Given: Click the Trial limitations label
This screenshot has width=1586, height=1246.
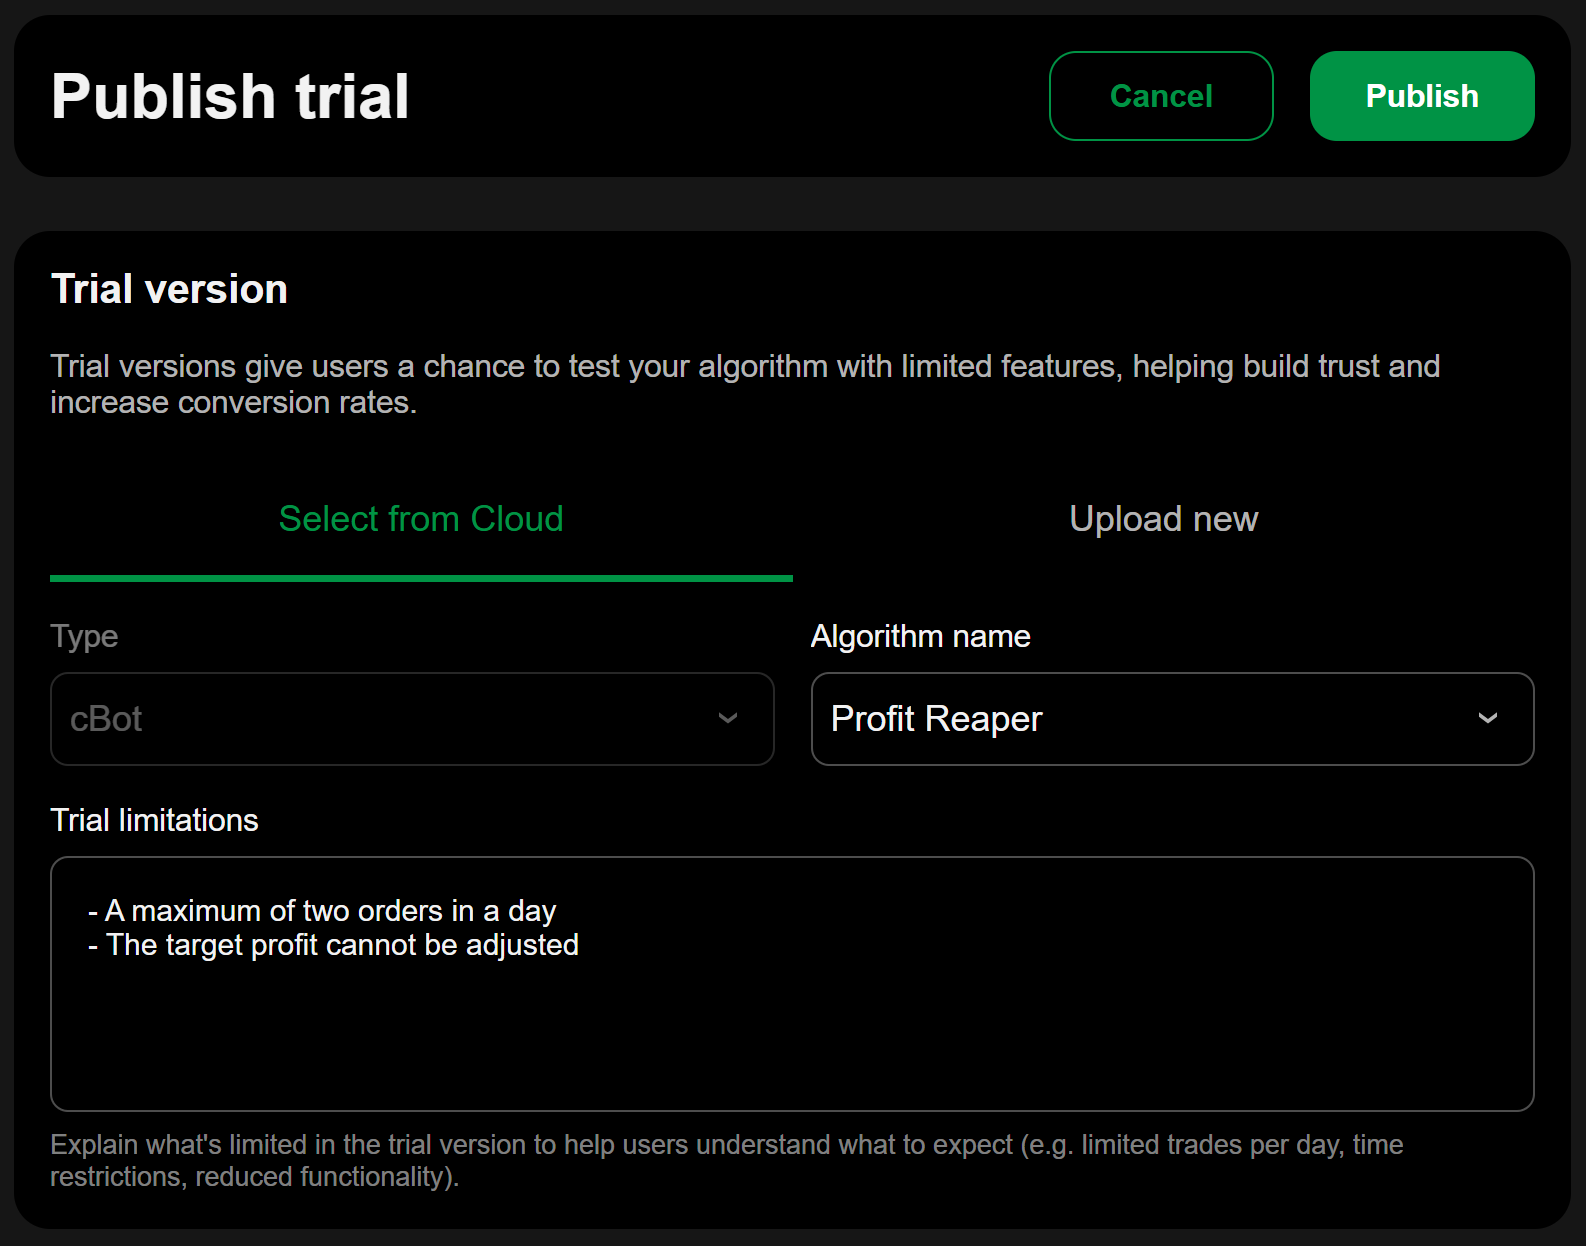Looking at the screenshot, I should pos(154,819).
